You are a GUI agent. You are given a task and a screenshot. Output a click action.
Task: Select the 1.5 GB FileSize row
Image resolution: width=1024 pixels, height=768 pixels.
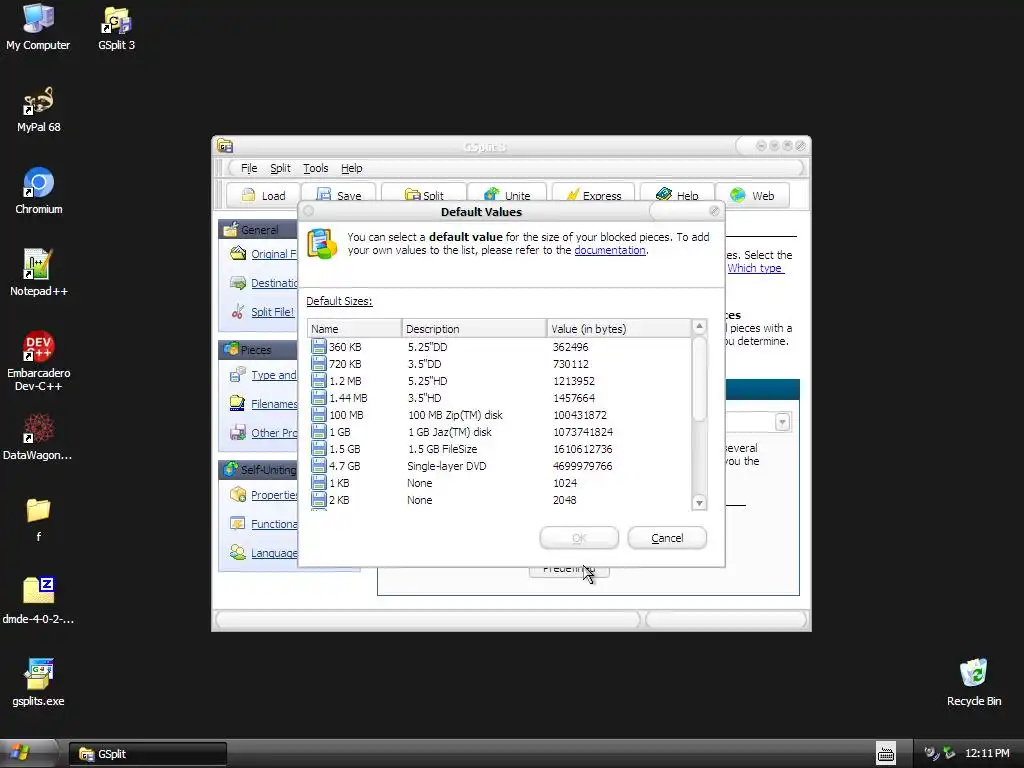(x=500, y=449)
